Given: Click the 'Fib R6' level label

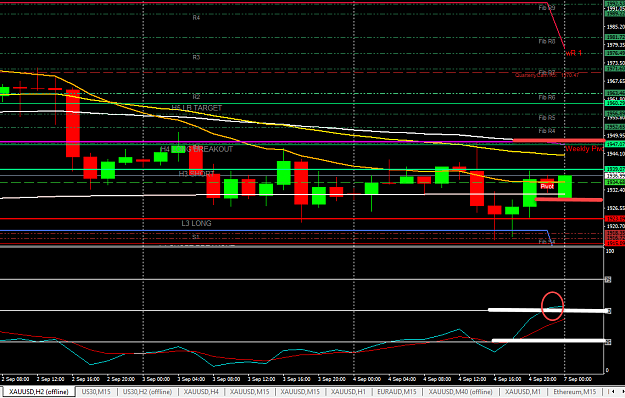Looking at the screenshot, I should (x=547, y=98).
